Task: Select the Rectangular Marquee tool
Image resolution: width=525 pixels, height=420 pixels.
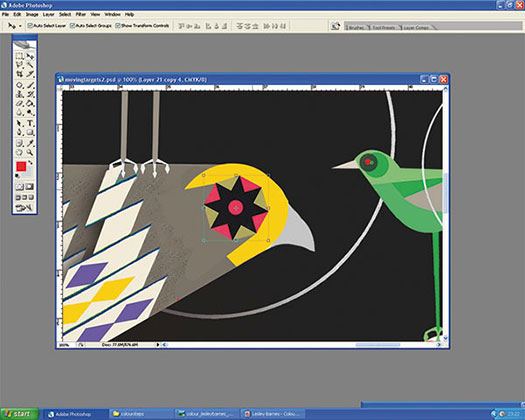Action: point(20,56)
